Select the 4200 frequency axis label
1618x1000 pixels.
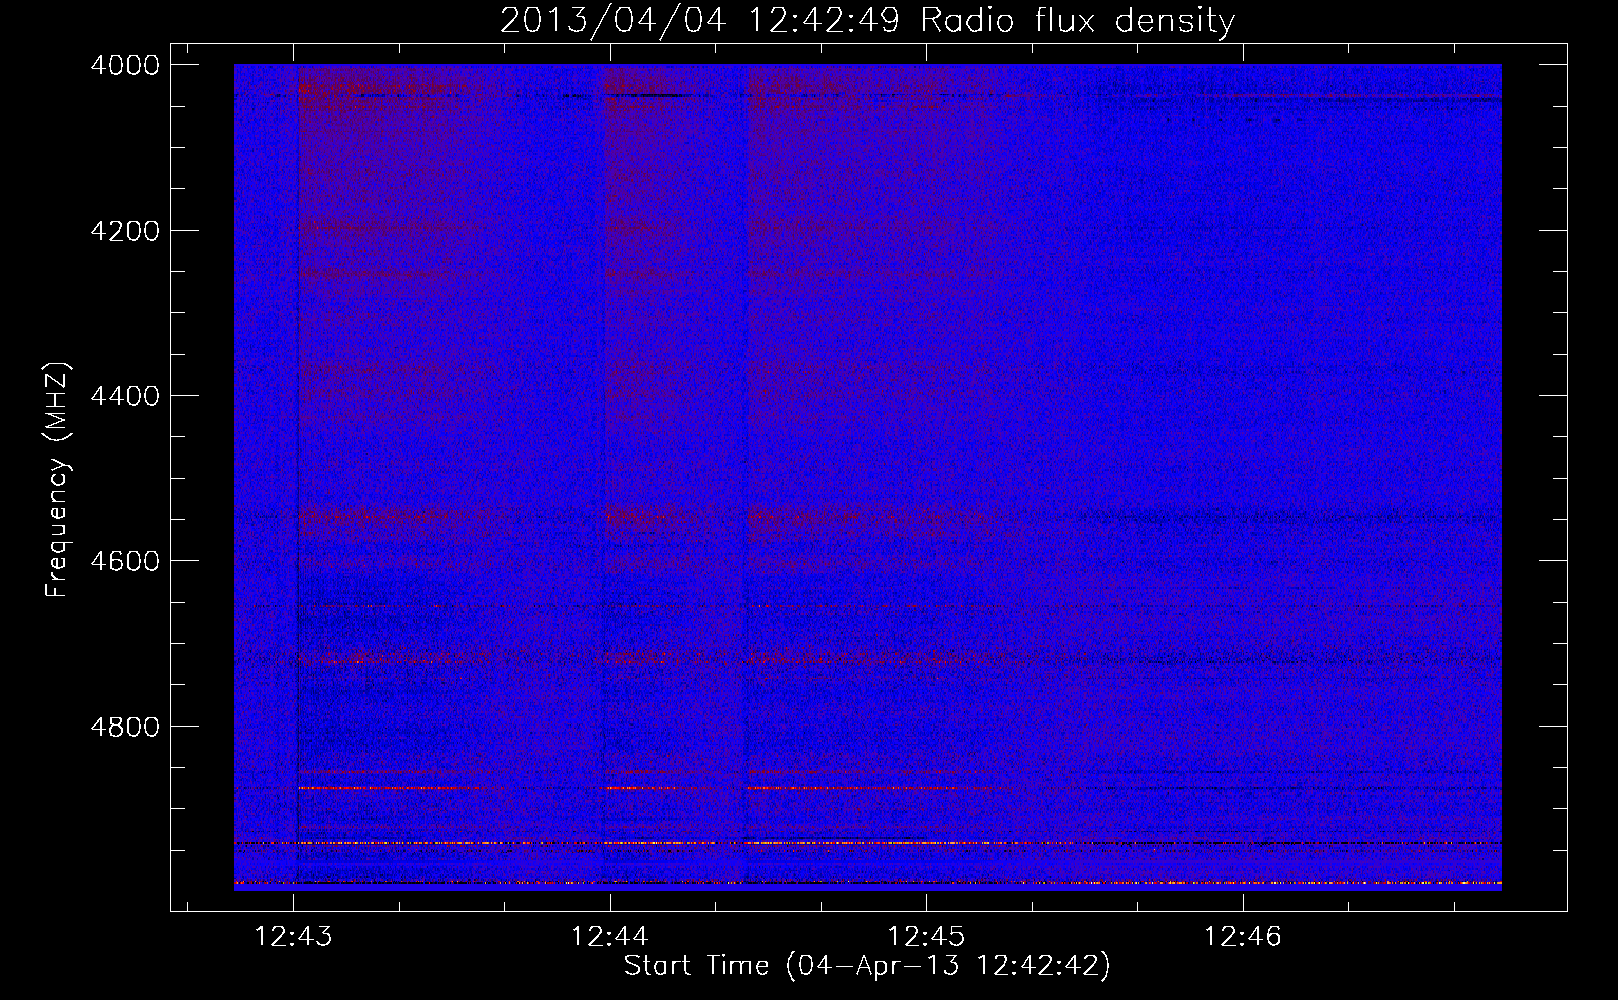coord(125,231)
